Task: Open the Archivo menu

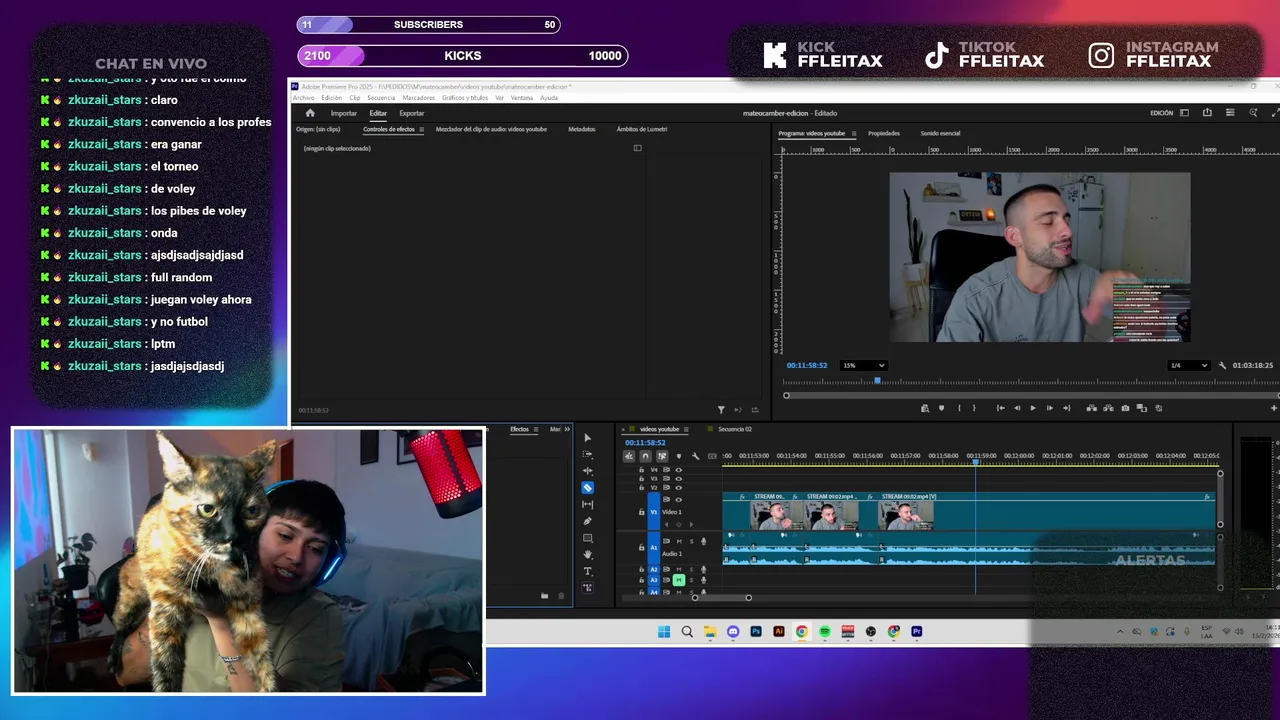Action: tap(303, 98)
